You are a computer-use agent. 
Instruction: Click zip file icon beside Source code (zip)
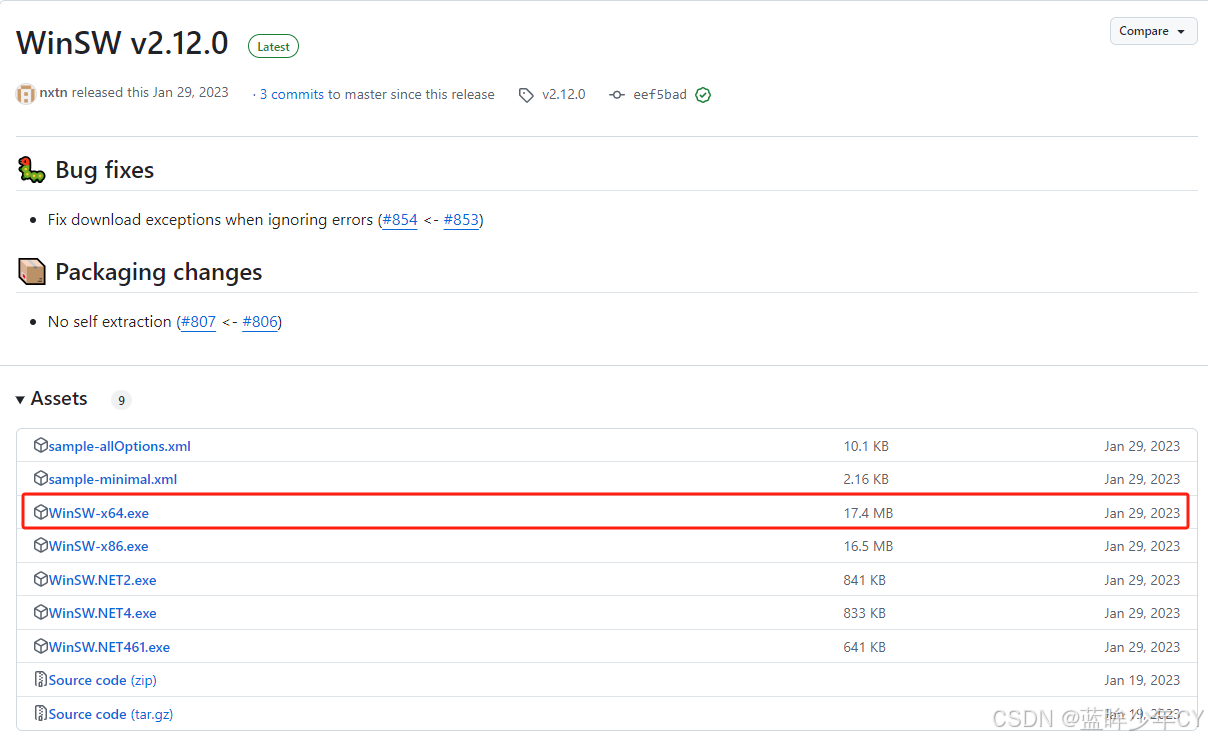coord(41,680)
